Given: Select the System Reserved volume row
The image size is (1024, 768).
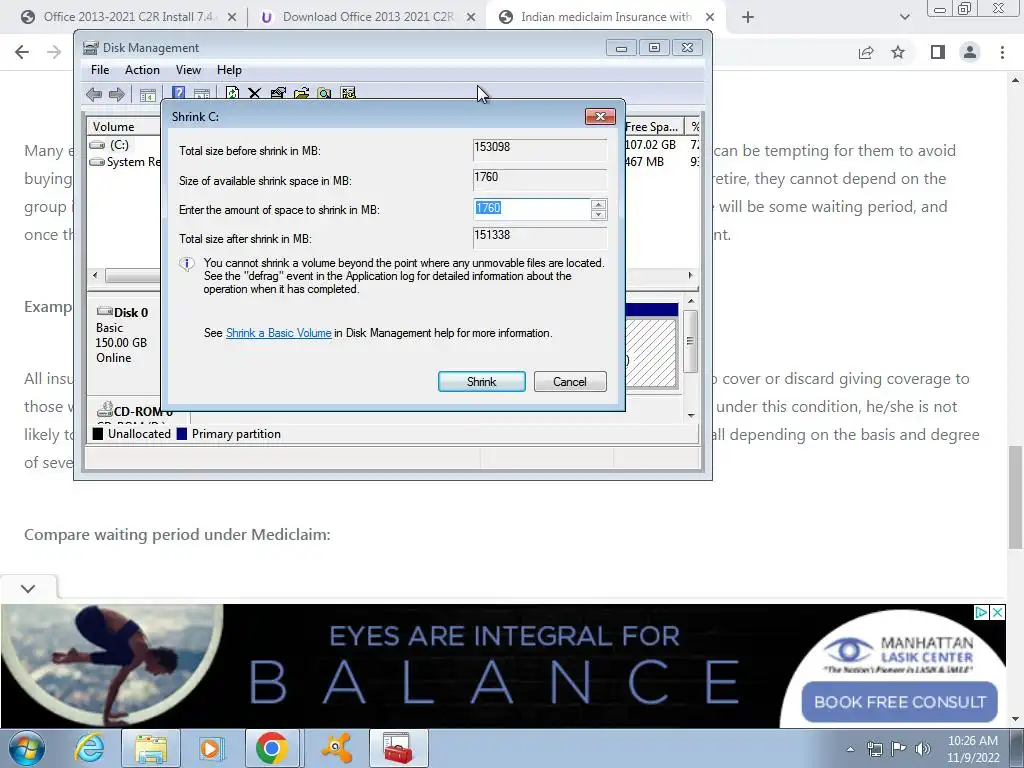Looking at the screenshot, I should click(124, 162).
